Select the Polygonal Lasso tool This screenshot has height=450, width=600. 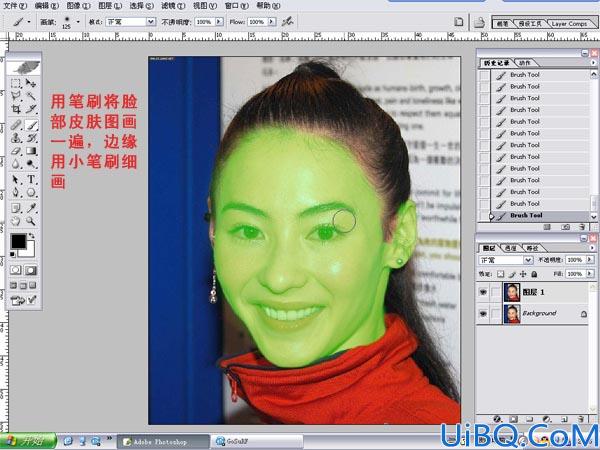coord(16,96)
